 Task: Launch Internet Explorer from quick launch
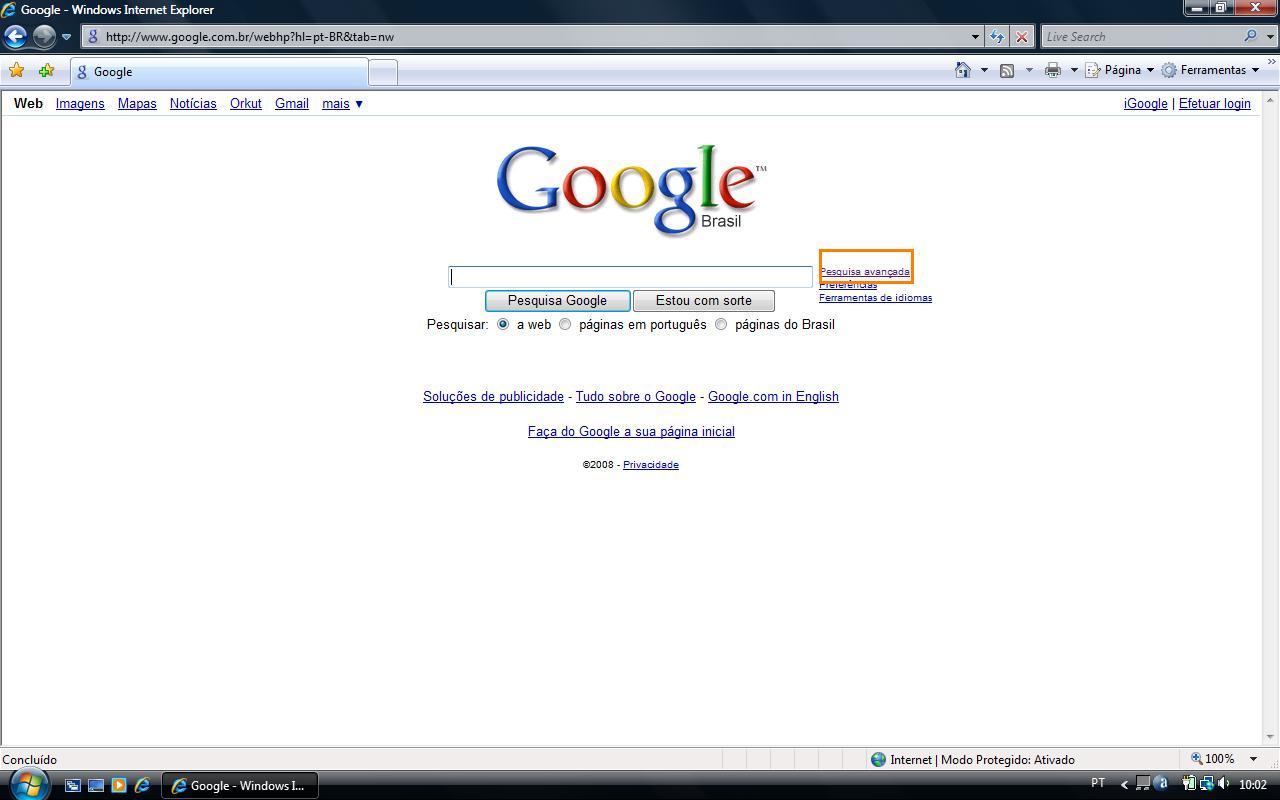click(x=142, y=785)
